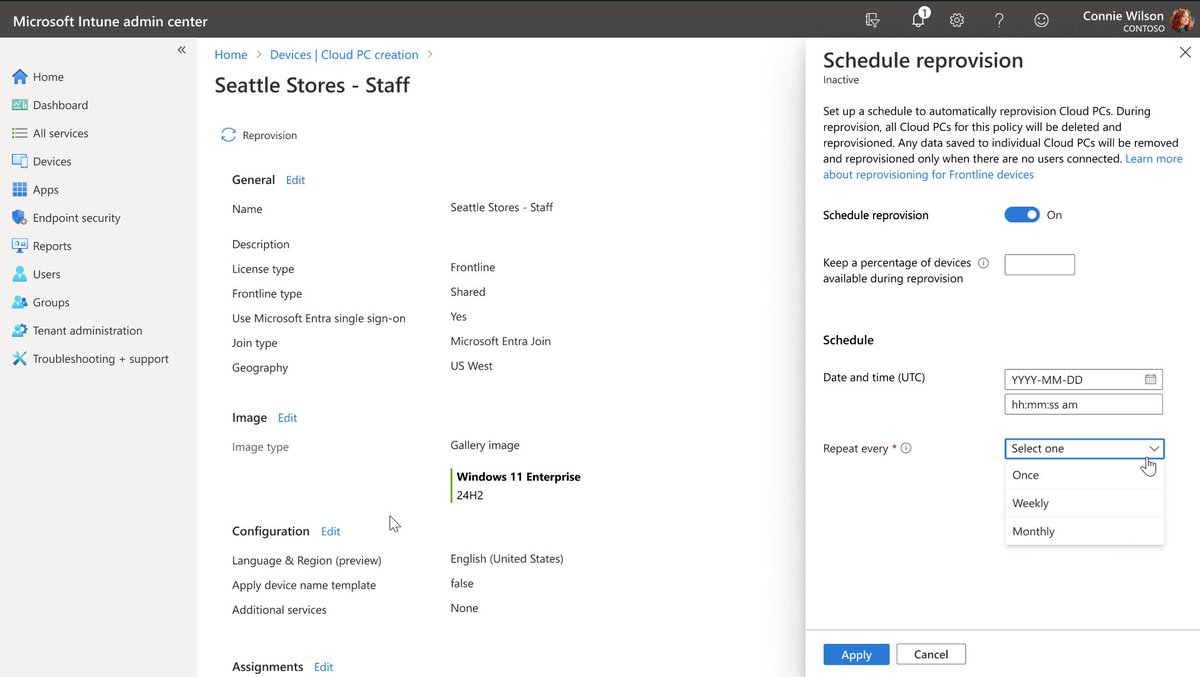Click the Apply button
The height and width of the screenshot is (677, 1200).
click(x=856, y=654)
